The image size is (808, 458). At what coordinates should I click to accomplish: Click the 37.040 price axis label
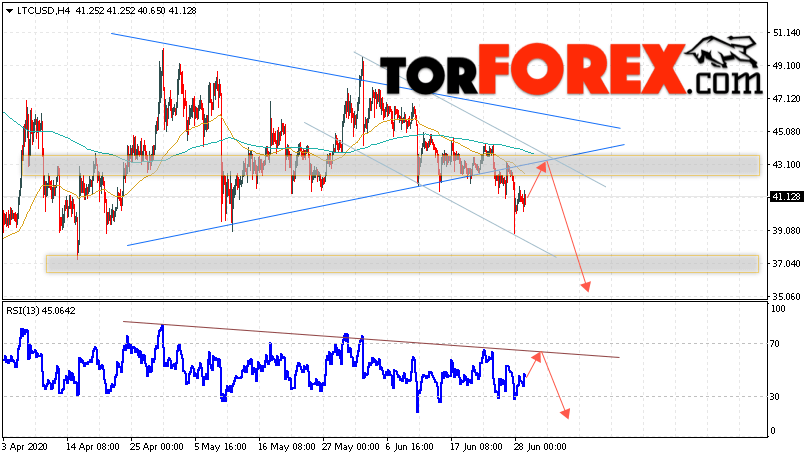(786, 264)
